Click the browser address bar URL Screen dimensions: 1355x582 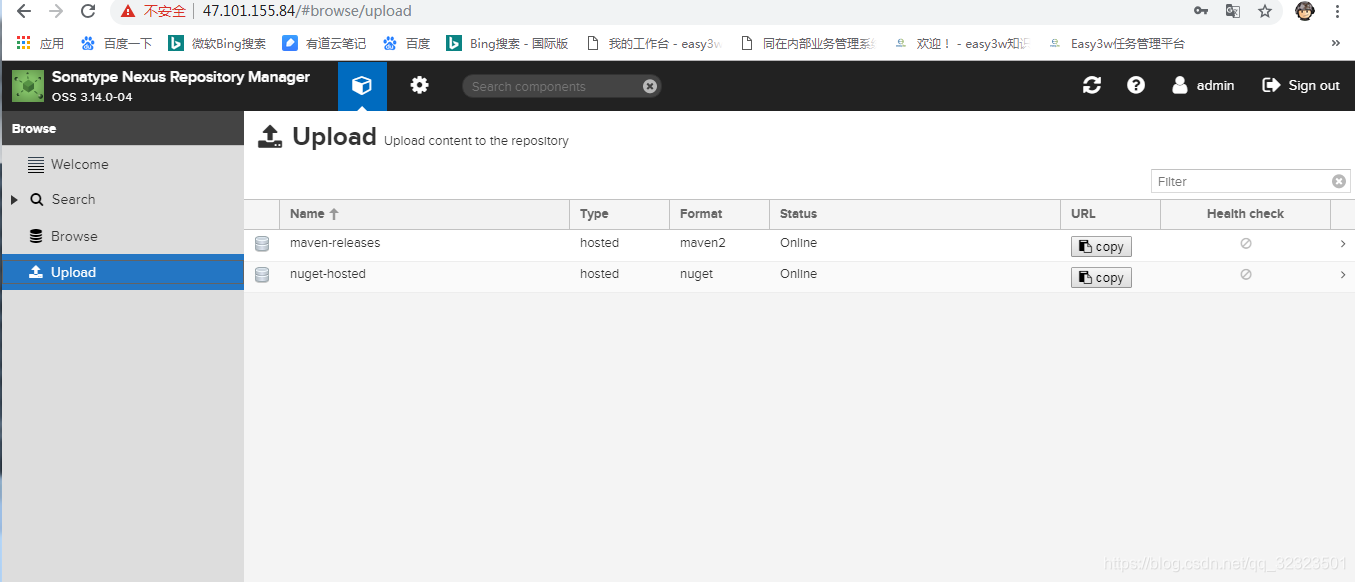[x=307, y=11]
